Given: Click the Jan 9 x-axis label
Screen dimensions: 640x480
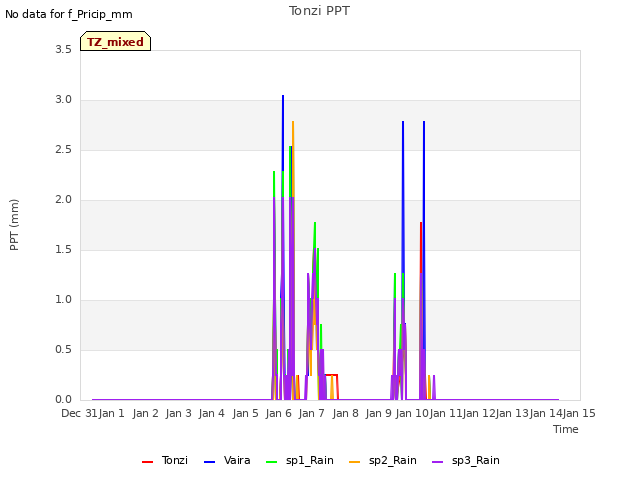Looking at the screenshot, I should [x=378, y=413].
